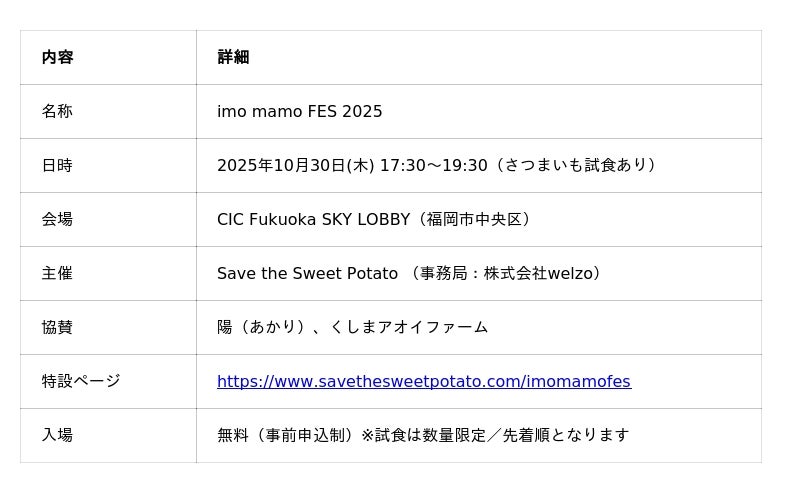Select the 特設ページ row label
Screen dimensions: 800x493
[80, 381]
